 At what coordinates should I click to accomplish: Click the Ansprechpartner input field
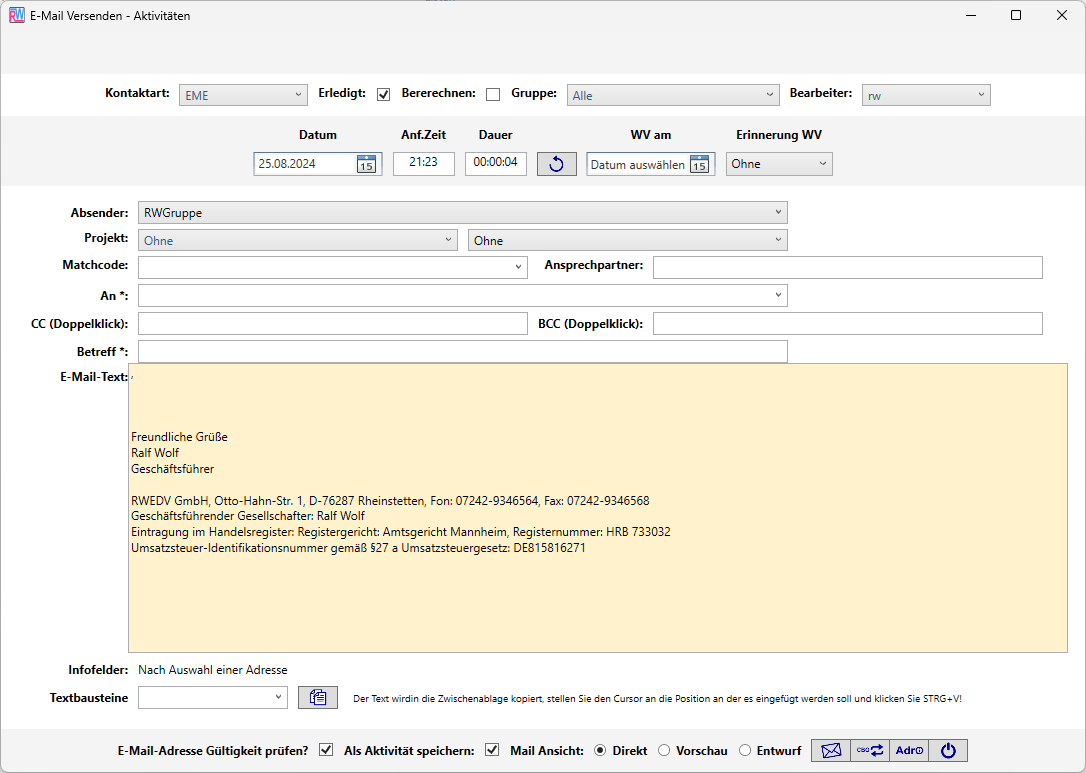click(x=848, y=267)
